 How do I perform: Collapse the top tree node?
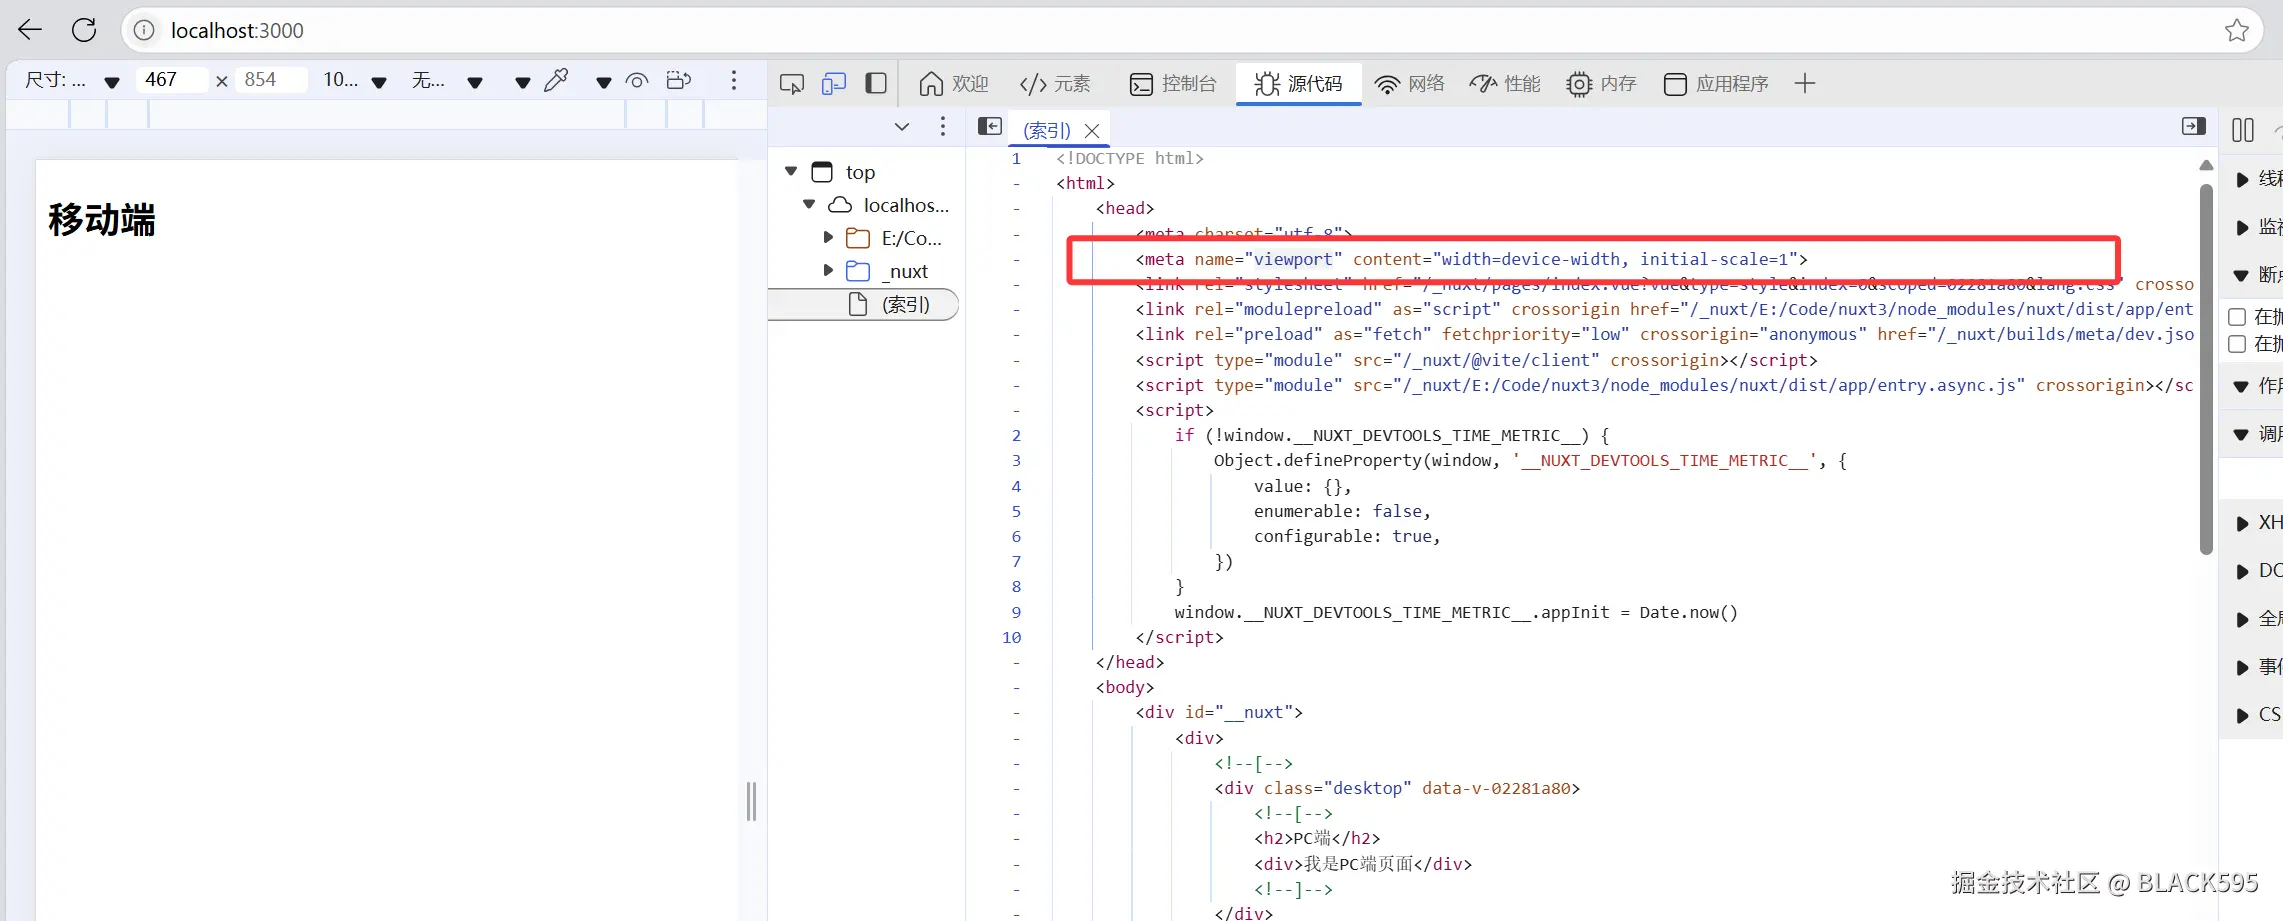point(791,172)
